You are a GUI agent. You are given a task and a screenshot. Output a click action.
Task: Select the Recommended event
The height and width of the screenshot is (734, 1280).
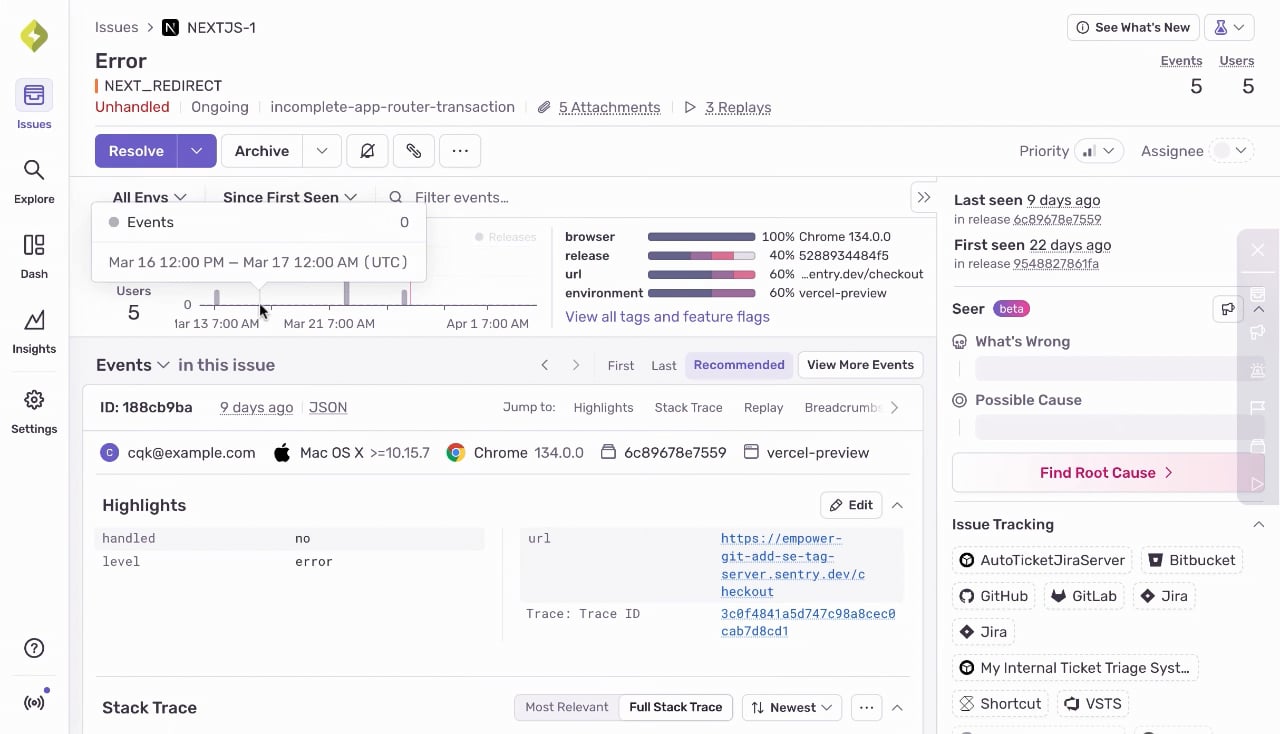(739, 365)
